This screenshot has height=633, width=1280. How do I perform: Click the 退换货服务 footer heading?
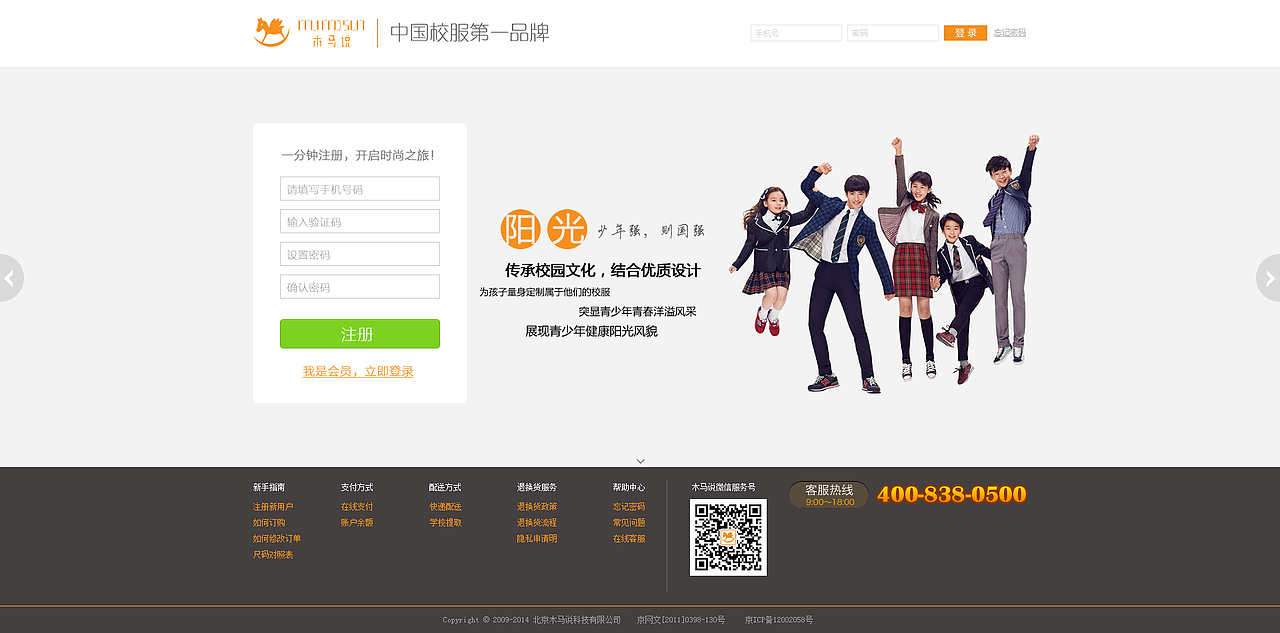537,487
